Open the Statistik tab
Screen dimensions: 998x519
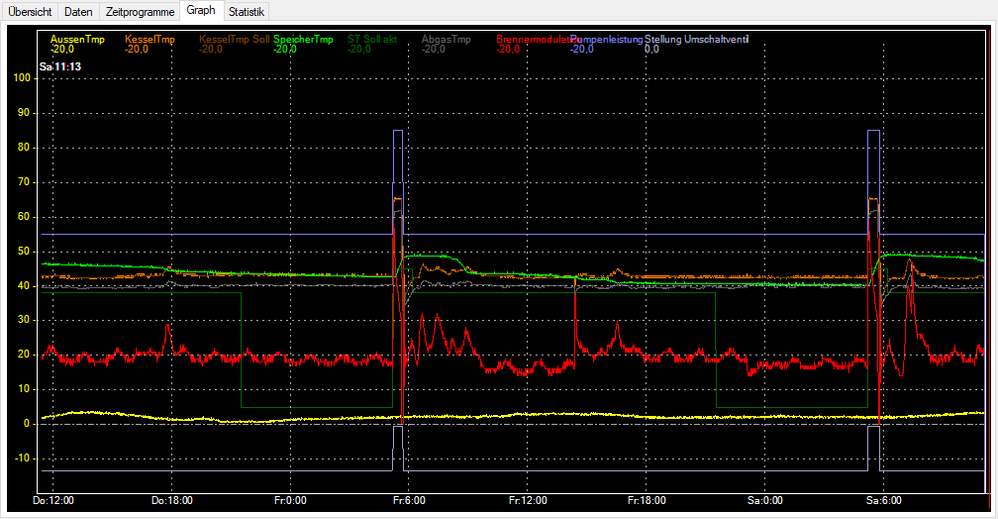coord(246,12)
